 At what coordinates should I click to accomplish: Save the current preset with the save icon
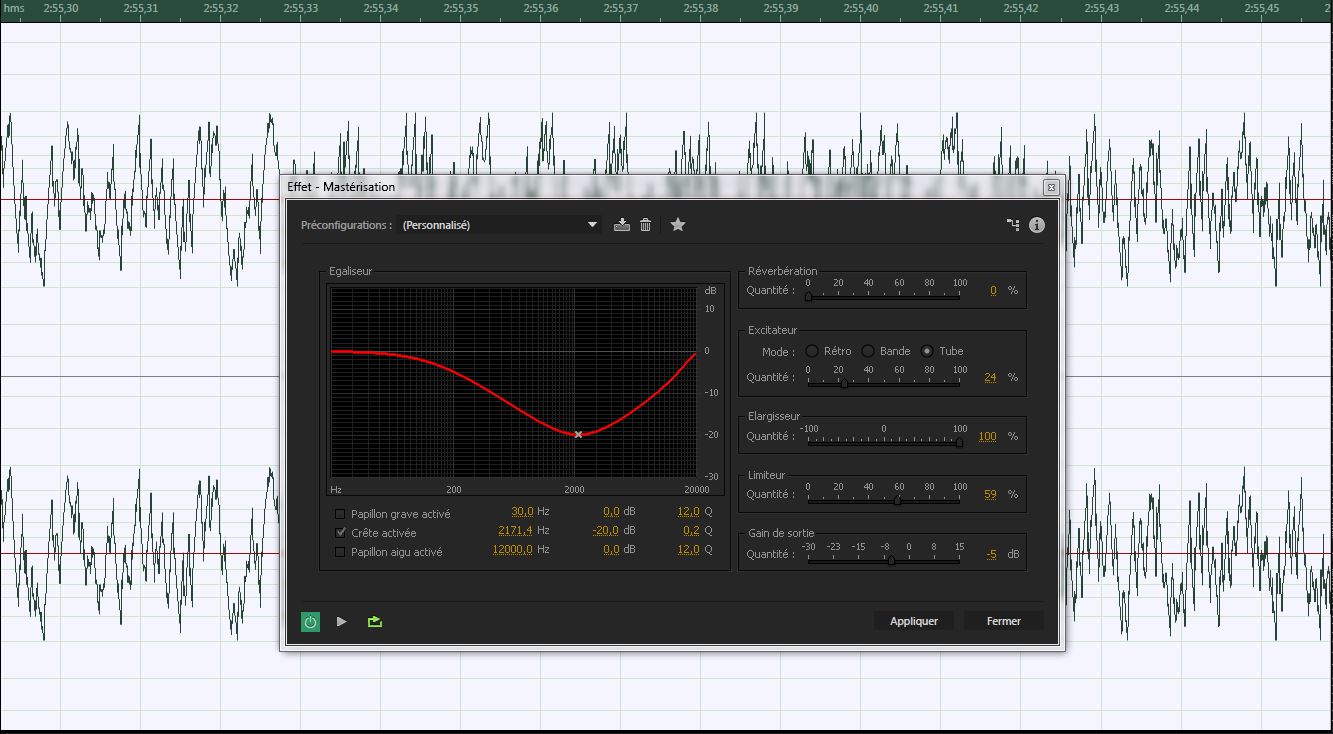pos(621,225)
